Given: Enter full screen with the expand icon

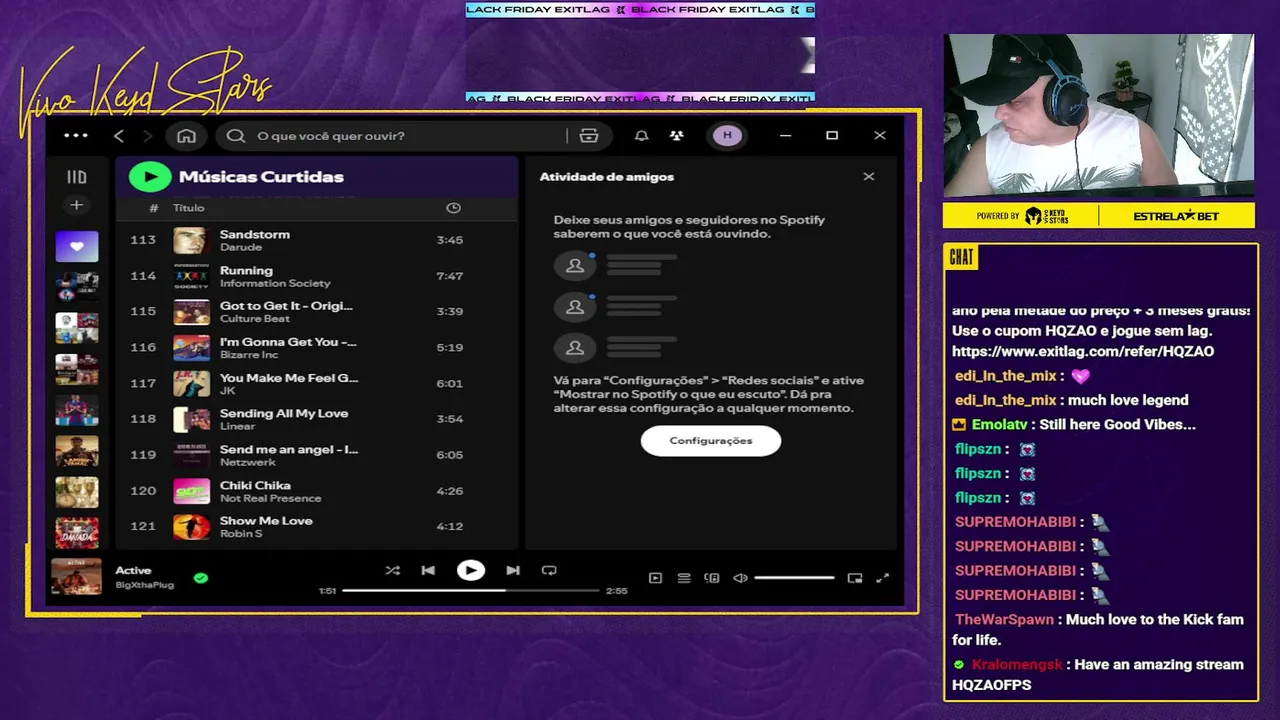Looking at the screenshot, I should 883,578.
